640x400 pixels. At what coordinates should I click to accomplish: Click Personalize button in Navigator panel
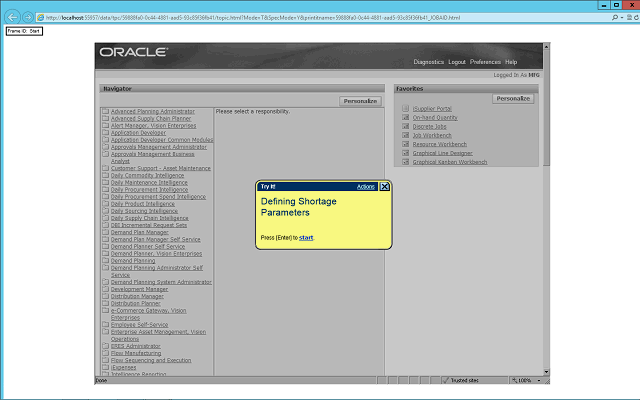tap(360, 101)
